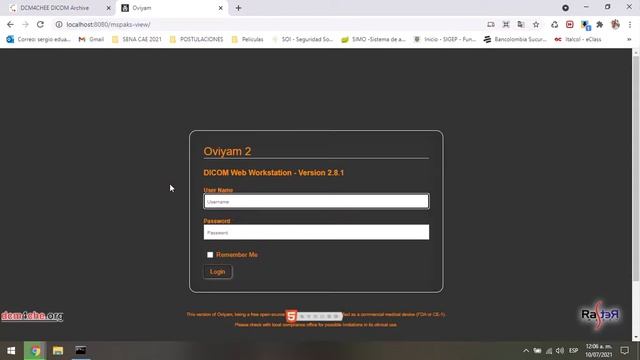Open the taskbar clock and date
The image size is (640, 360).
tap(599, 351)
